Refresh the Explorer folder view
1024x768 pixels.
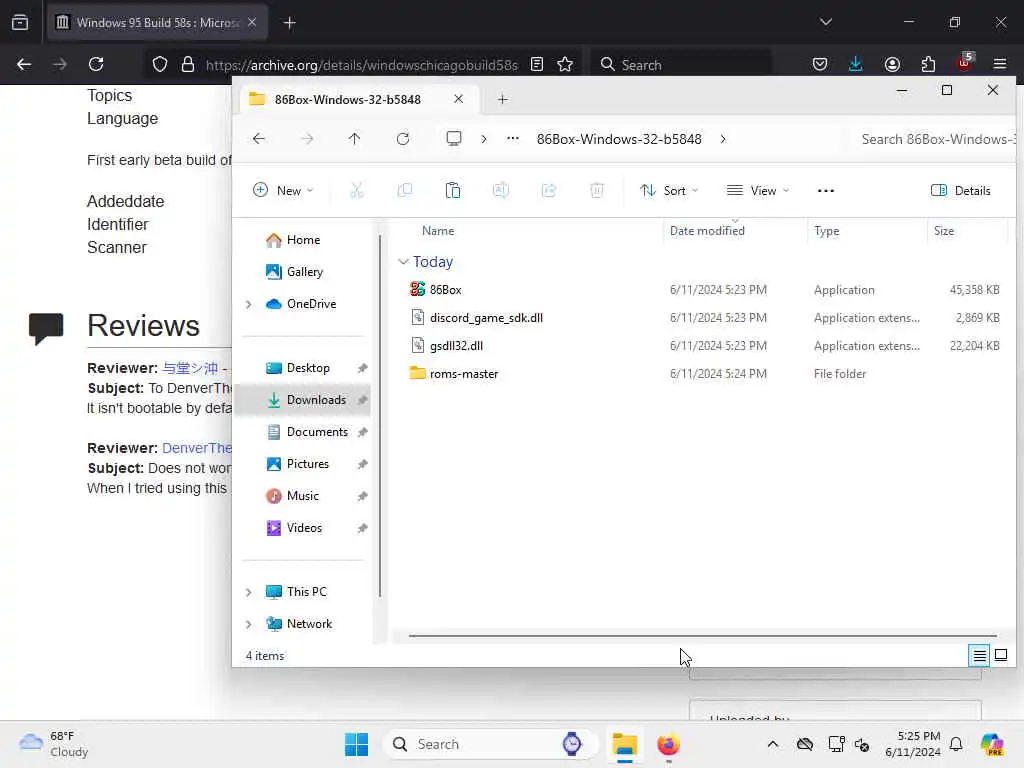pos(403,138)
